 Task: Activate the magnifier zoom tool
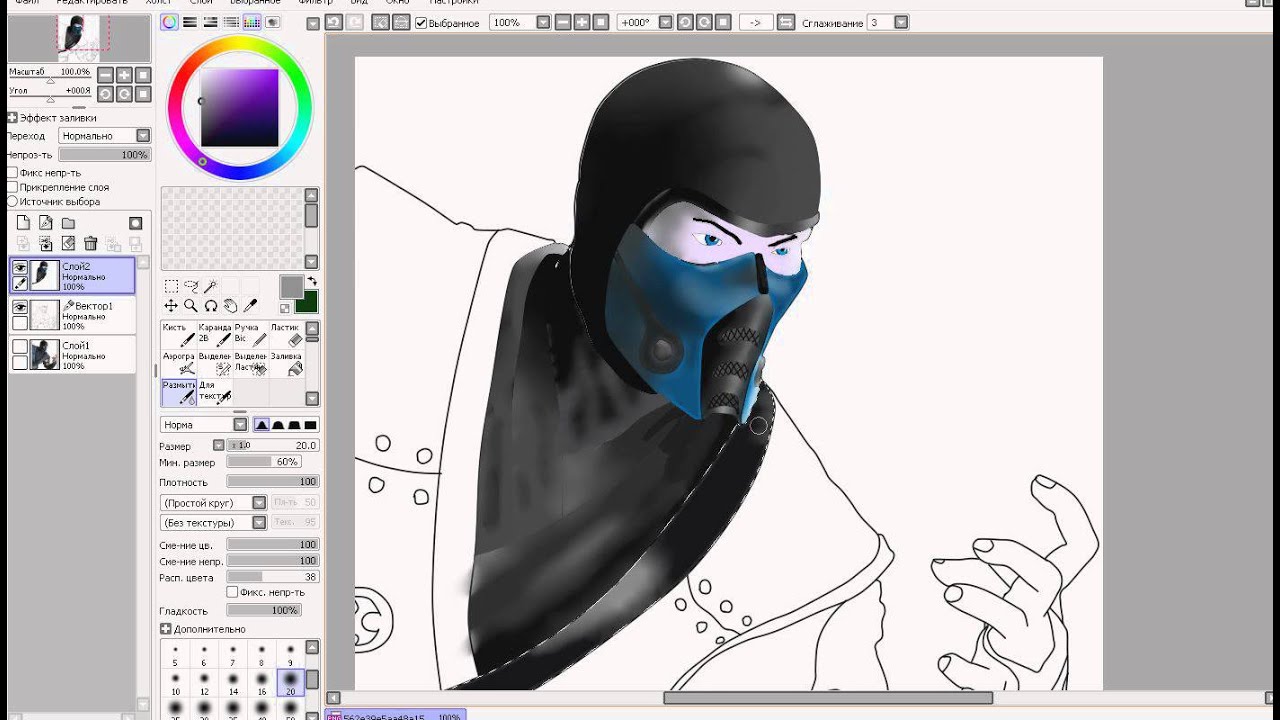(191, 306)
